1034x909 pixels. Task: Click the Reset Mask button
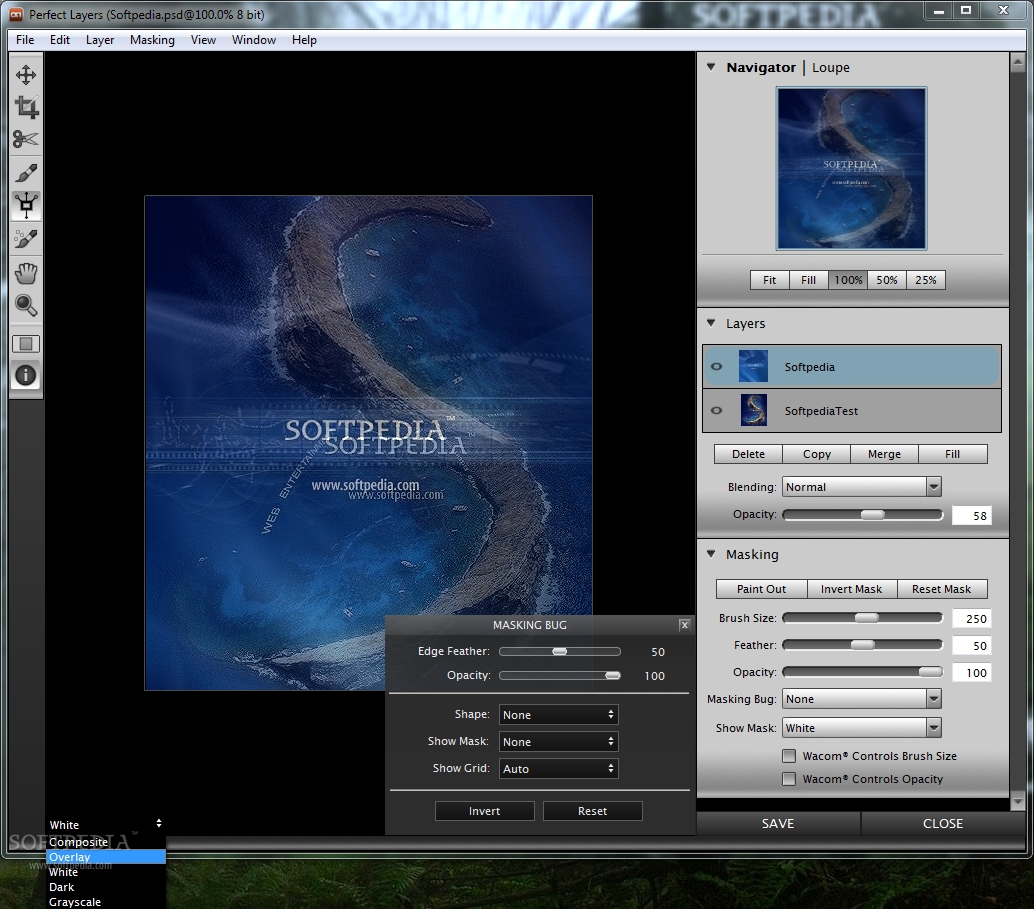click(x=942, y=589)
